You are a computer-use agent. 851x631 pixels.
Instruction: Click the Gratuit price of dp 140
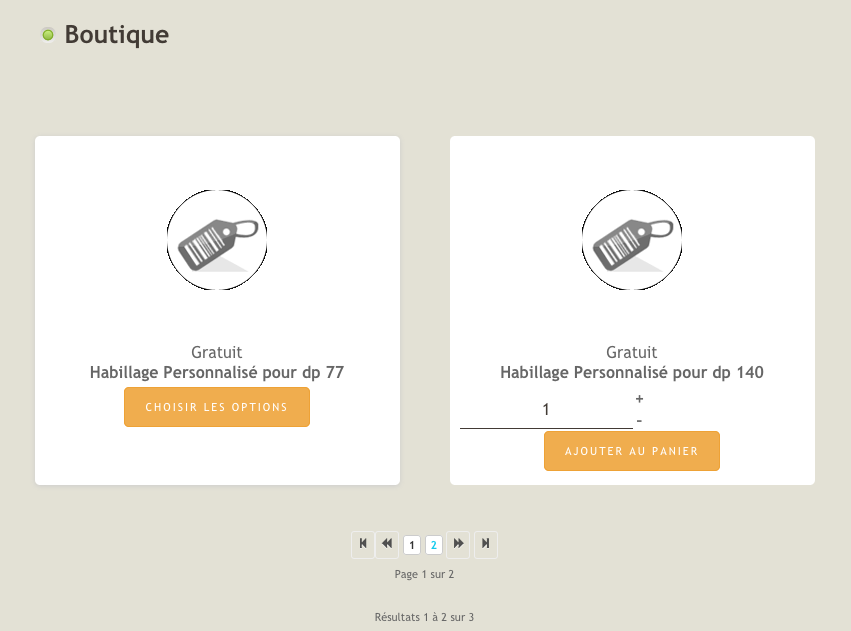coord(632,352)
